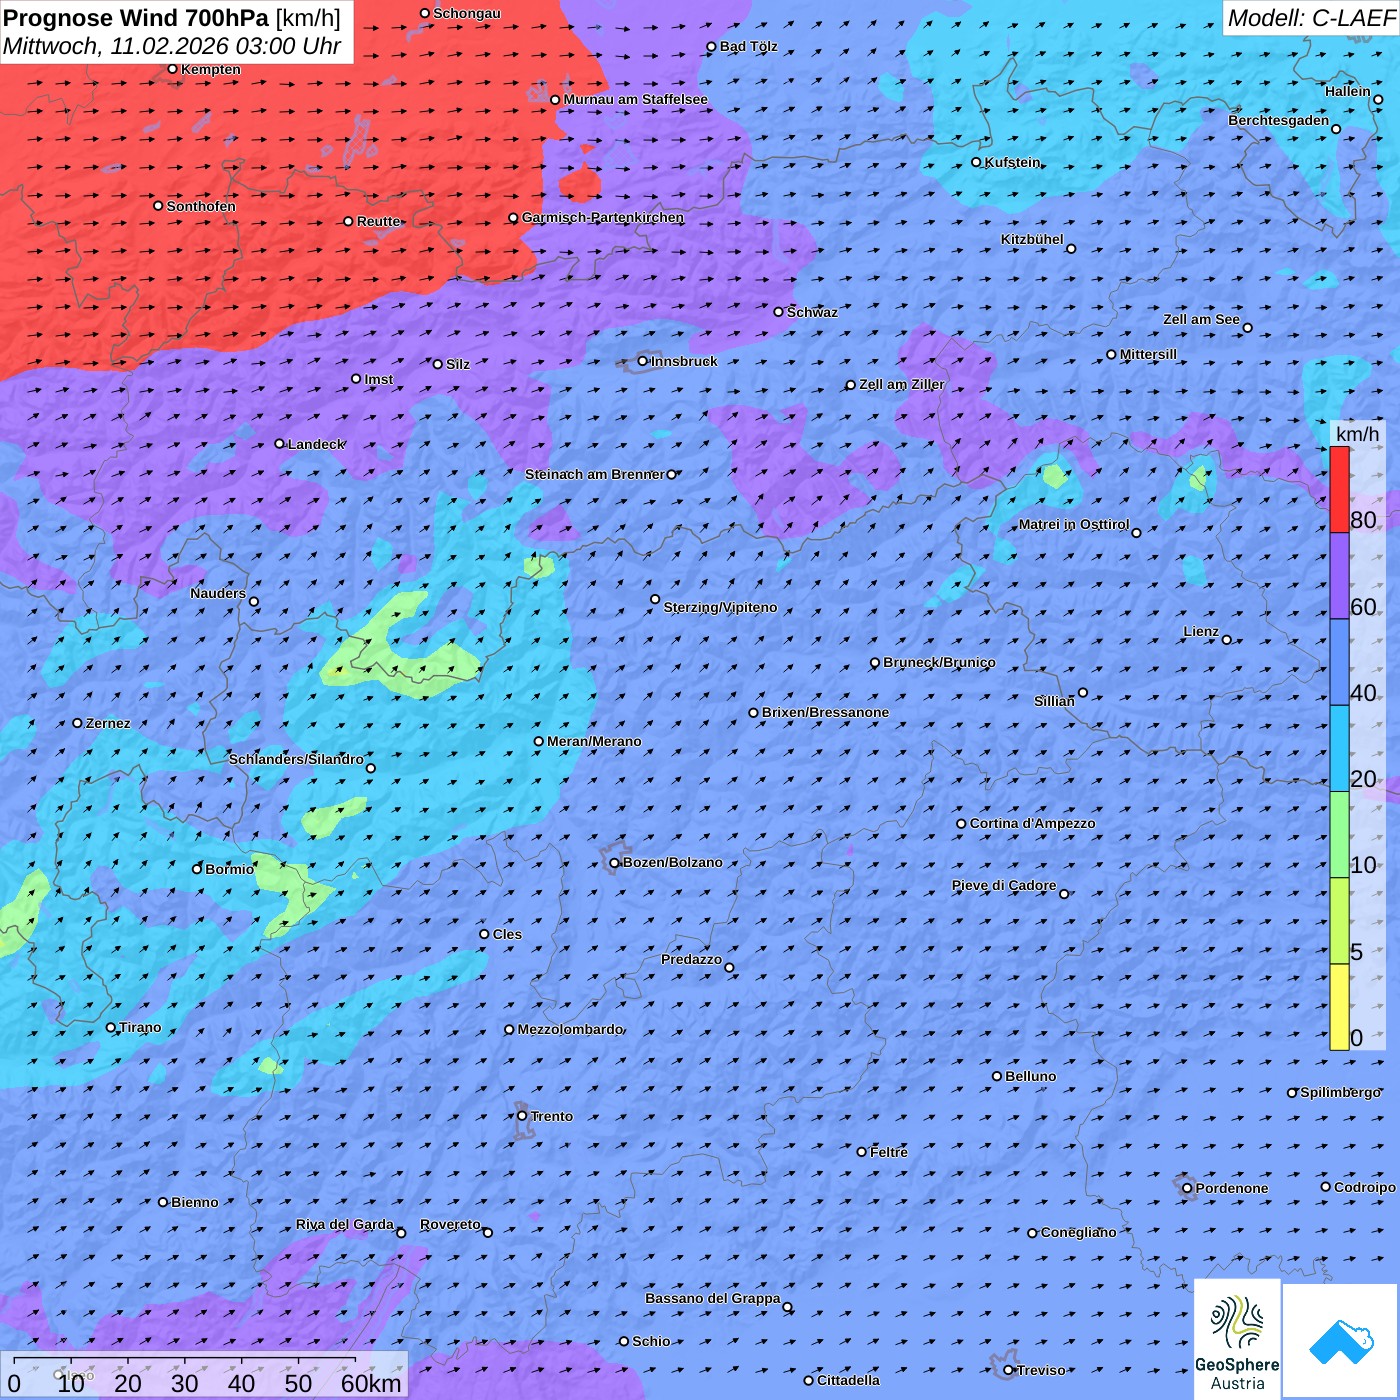Screen dimensions: 1400x1400
Task: Click the 'Garmisch-Partenkirchen' label
Action: (603, 217)
